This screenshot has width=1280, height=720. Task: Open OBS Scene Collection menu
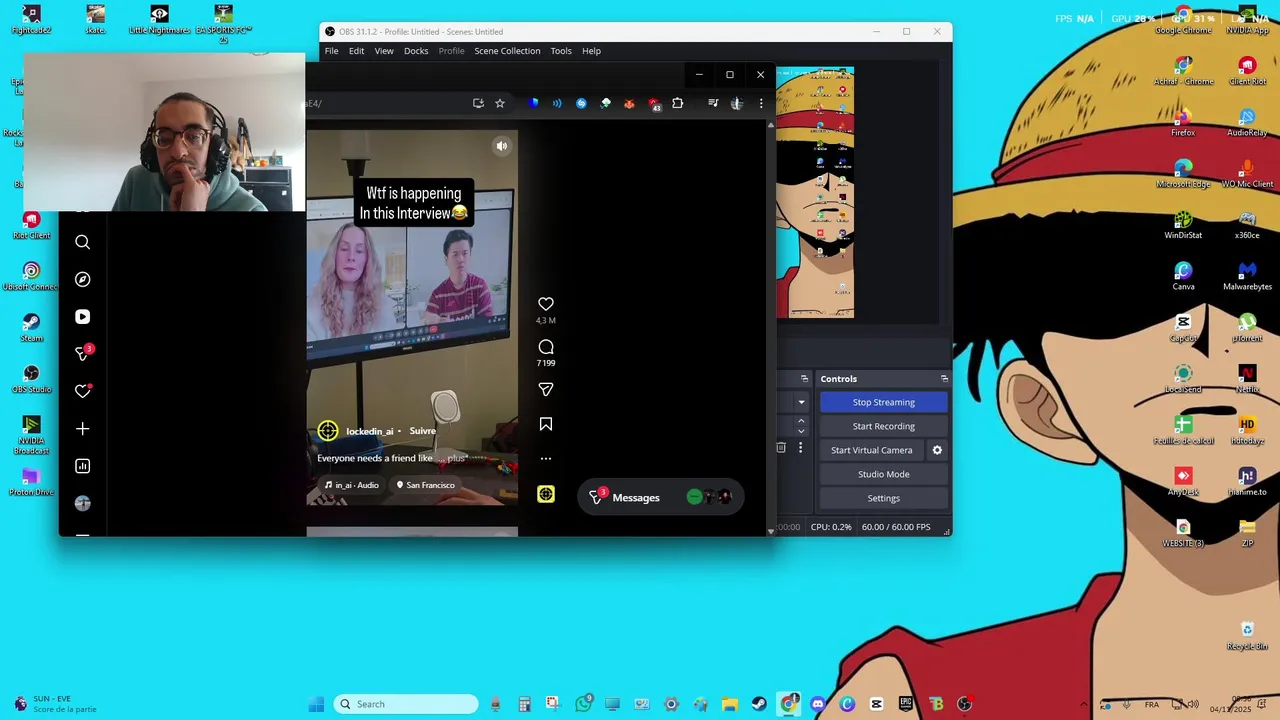click(507, 51)
